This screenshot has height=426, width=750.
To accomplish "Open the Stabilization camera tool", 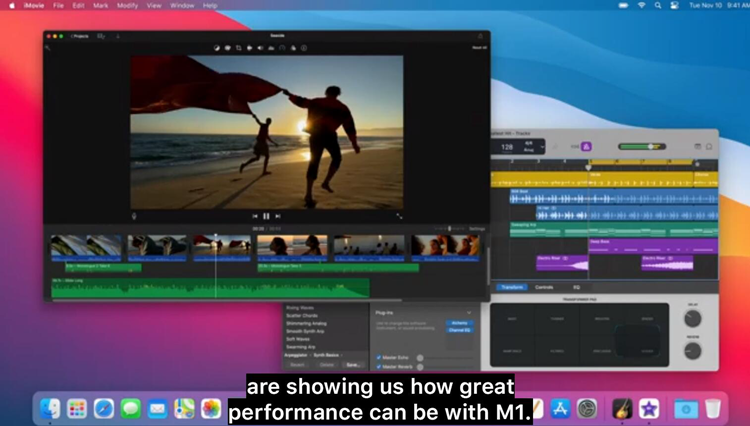I will [249, 48].
